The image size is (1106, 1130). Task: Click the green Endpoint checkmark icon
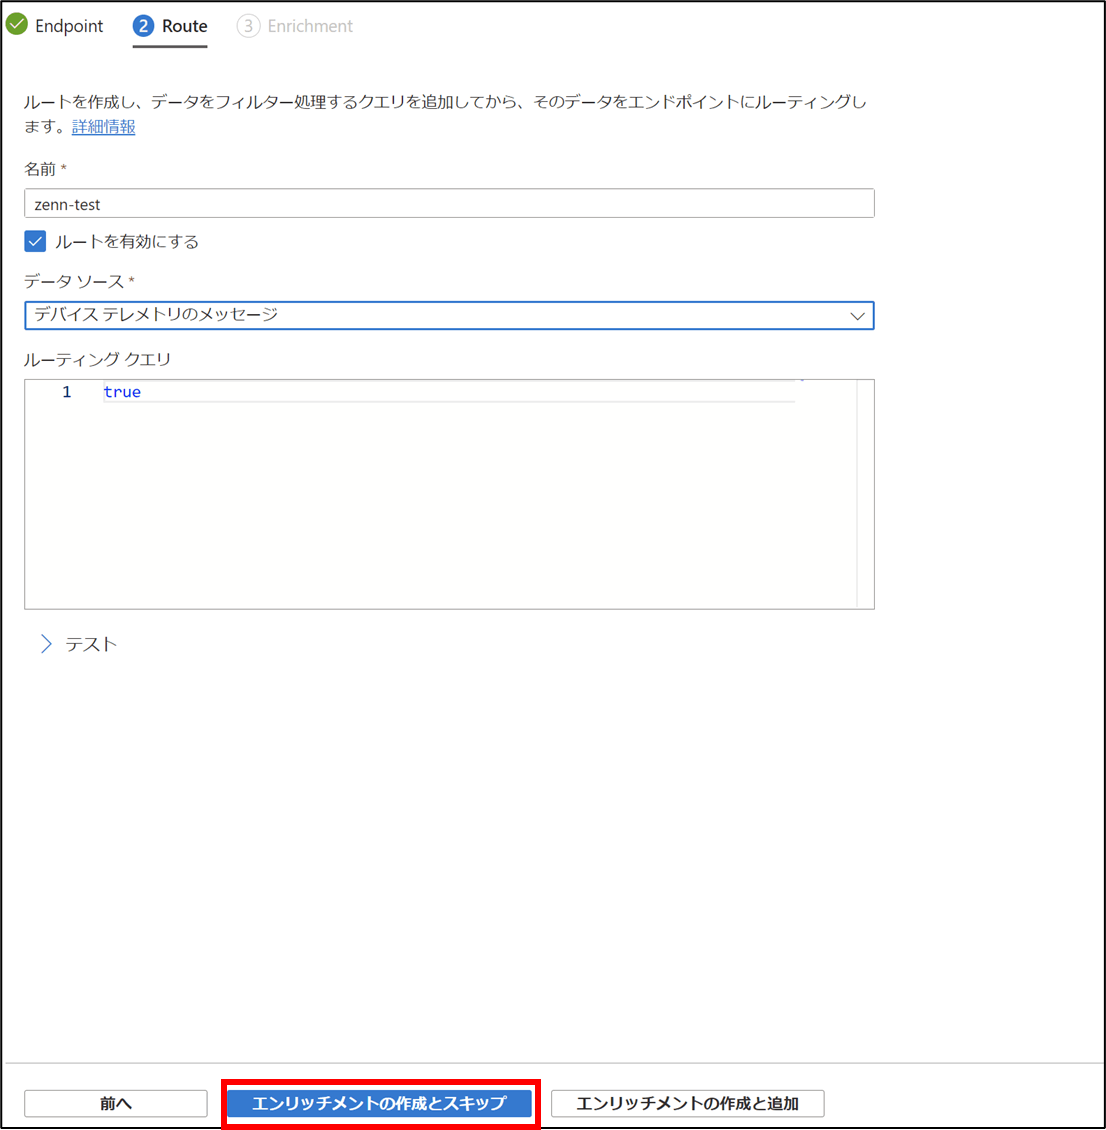[17, 25]
